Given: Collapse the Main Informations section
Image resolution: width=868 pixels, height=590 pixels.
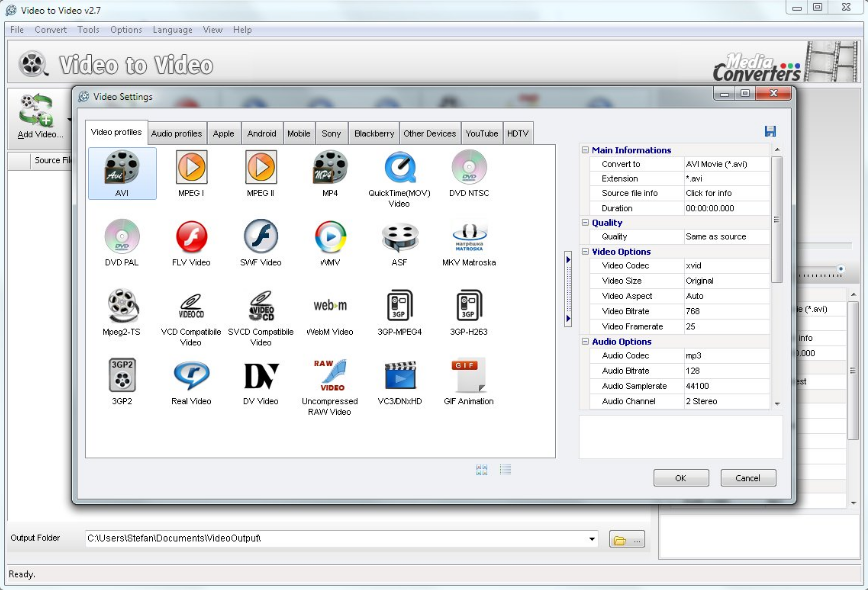Looking at the screenshot, I should [x=586, y=150].
